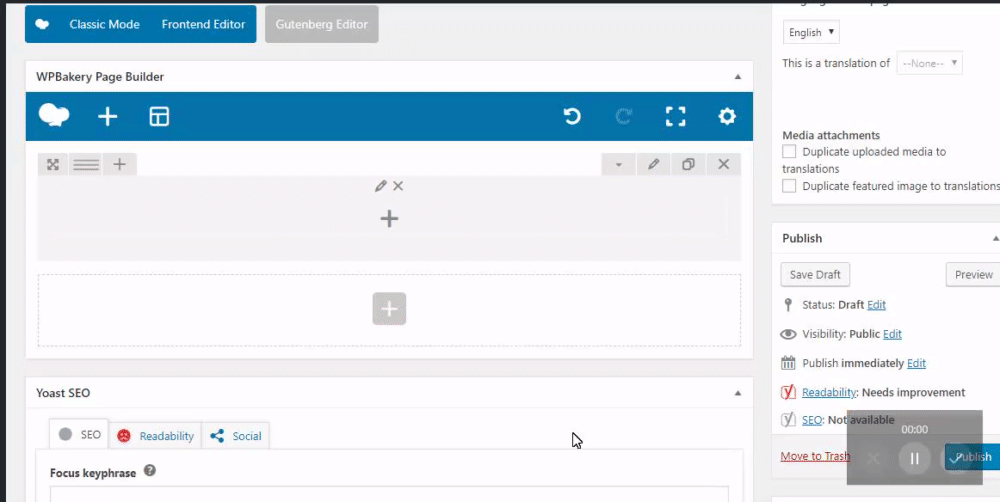Collapse the Publish panel
Image resolution: width=1000 pixels, height=502 pixels.
click(995, 239)
